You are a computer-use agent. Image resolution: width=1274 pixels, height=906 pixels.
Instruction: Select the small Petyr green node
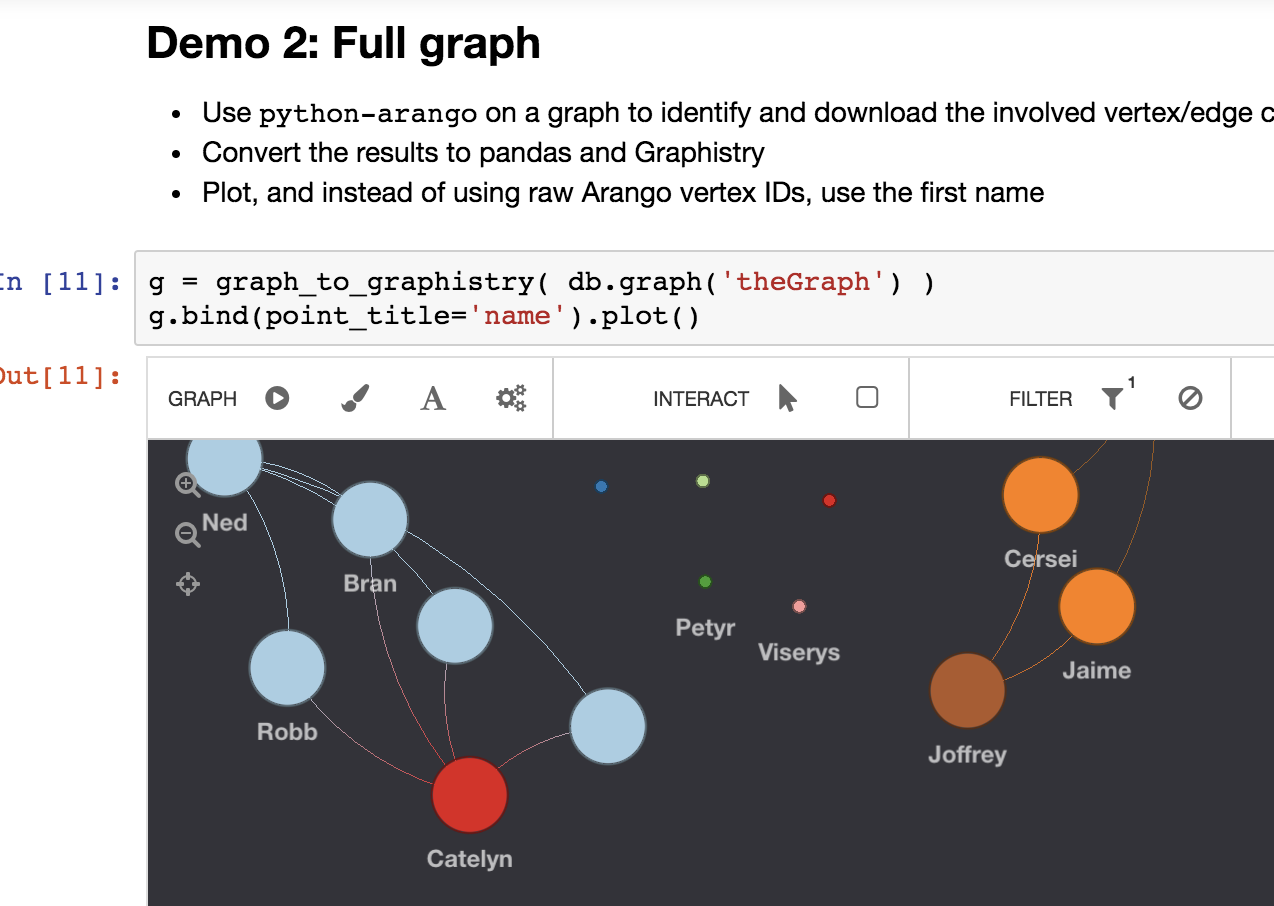pos(705,582)
